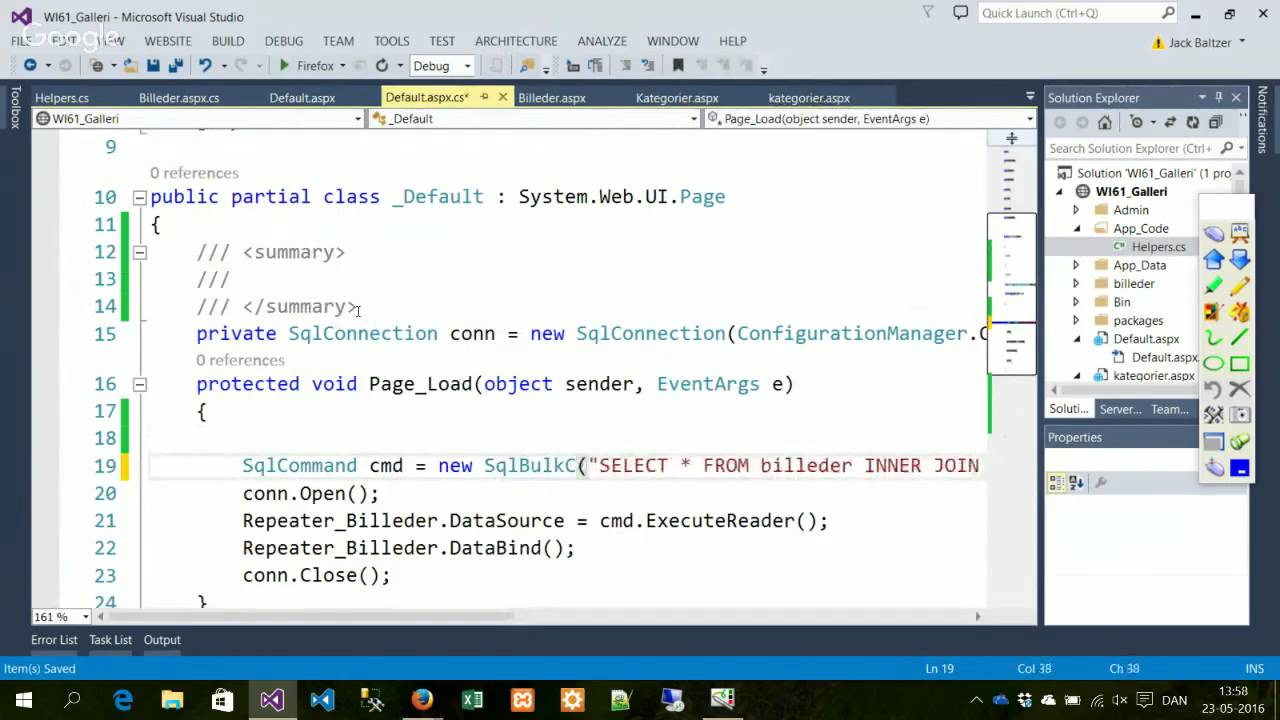Viewport: 1280px width, 720px height.
Task: Open the Start menu on the taskbar
Action: pos(24,700)
